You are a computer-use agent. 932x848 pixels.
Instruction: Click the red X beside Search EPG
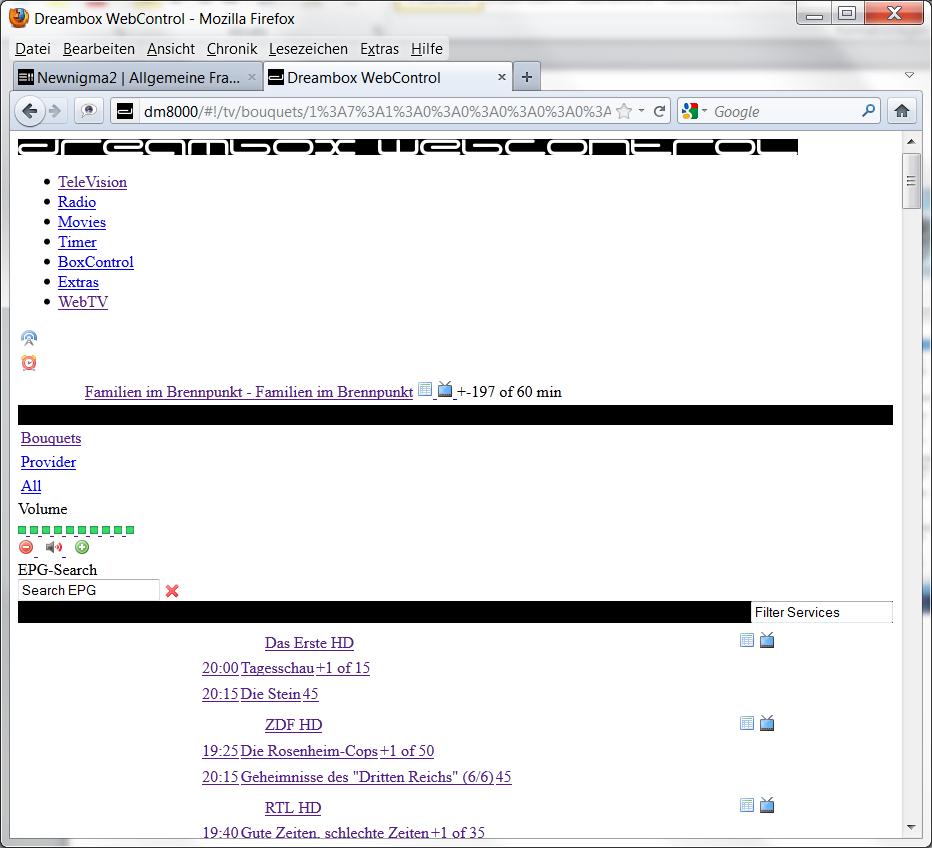point(172,591)
